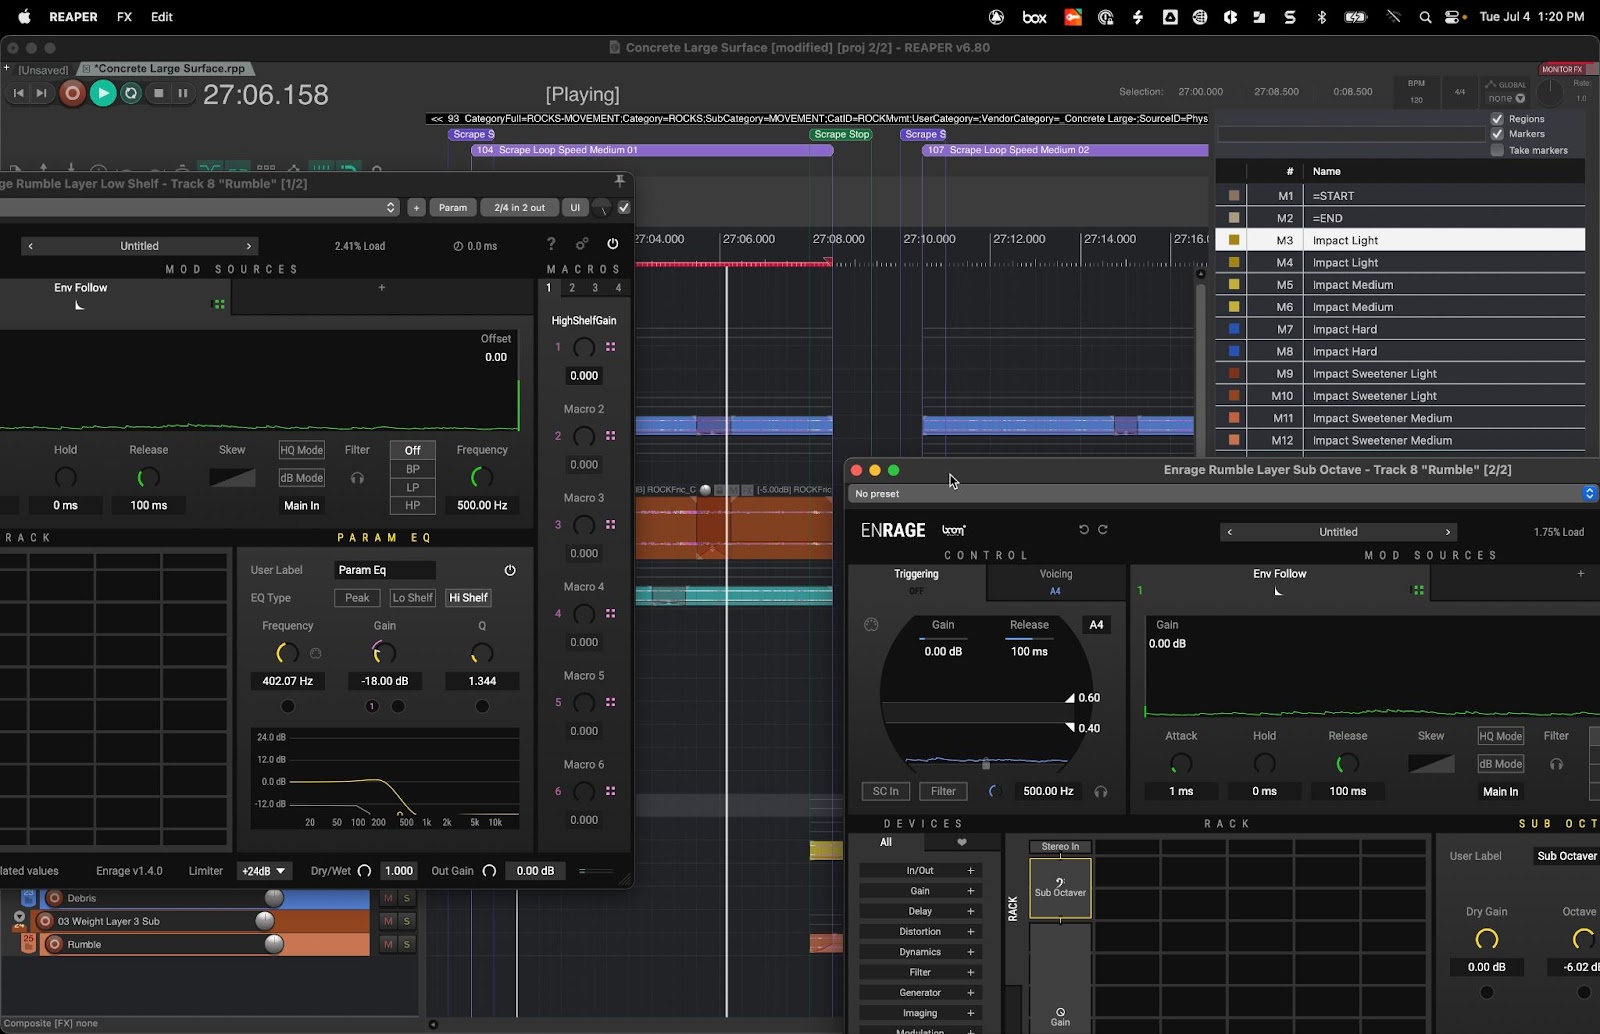The width and height of the screenshot is (1600, 1034).
Task: Expand Generator device category
Action: pyautogui.click(x=920, y=993)
